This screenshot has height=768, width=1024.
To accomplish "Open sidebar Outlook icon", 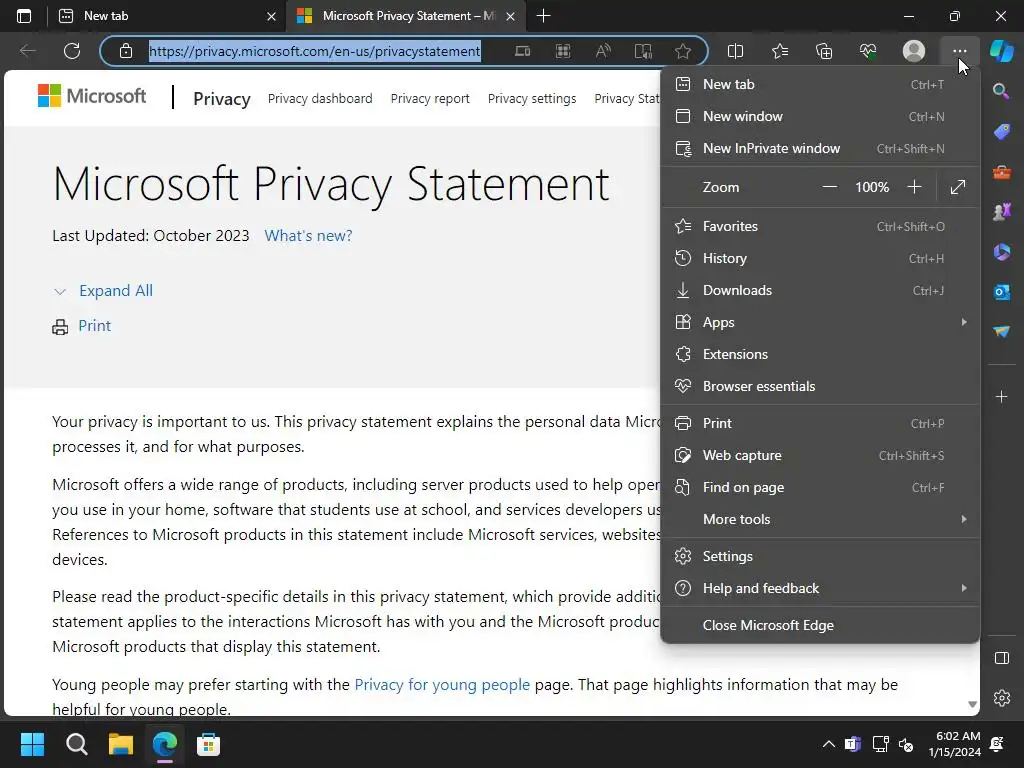I will tap(1002, 292).
